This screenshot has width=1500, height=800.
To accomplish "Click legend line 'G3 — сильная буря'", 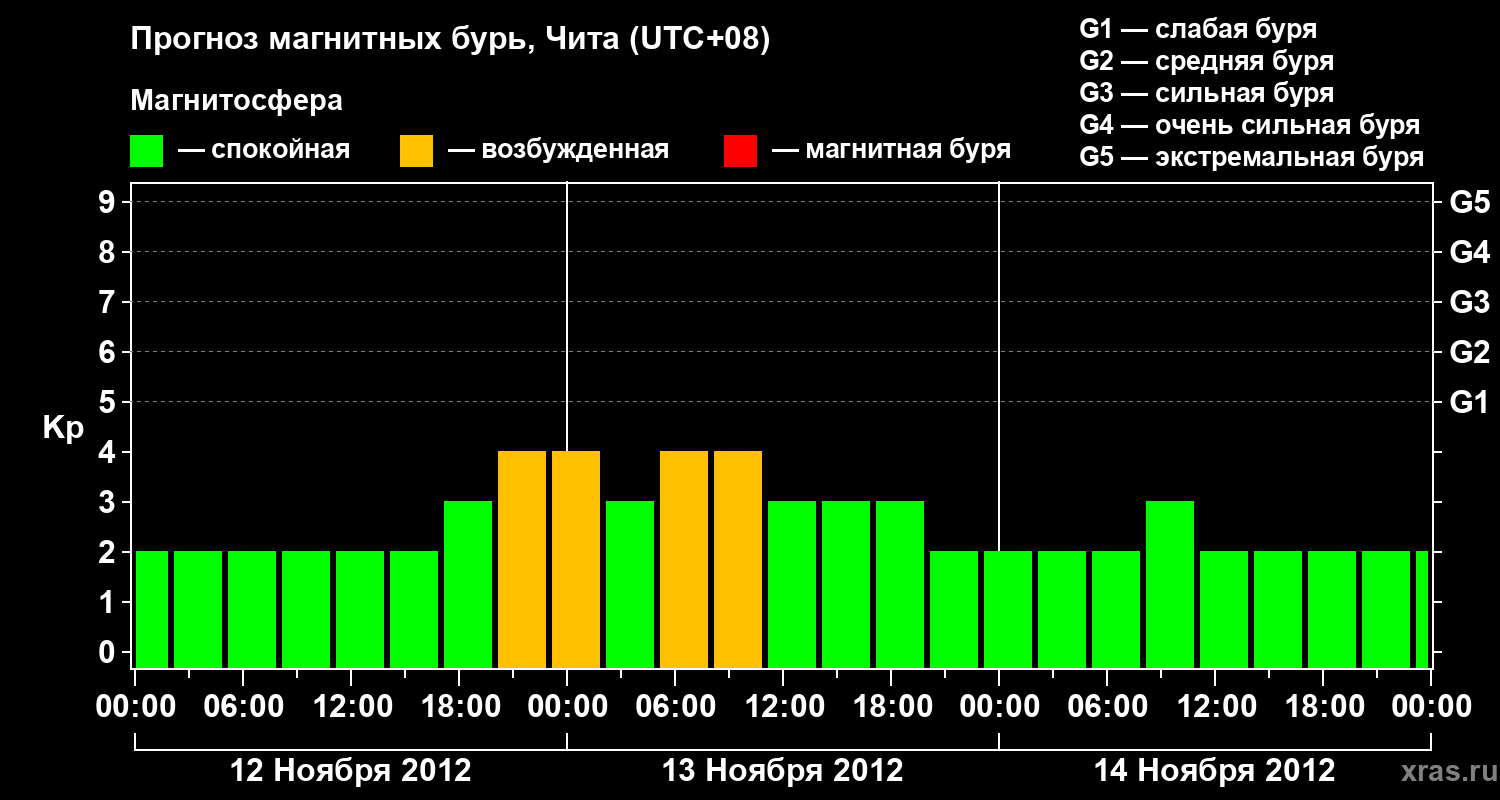I will (x=1206, y=93).
